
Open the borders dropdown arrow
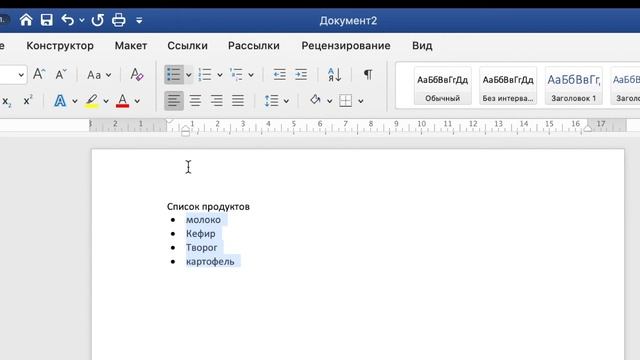pyautogui.click(x=360, y=101)
